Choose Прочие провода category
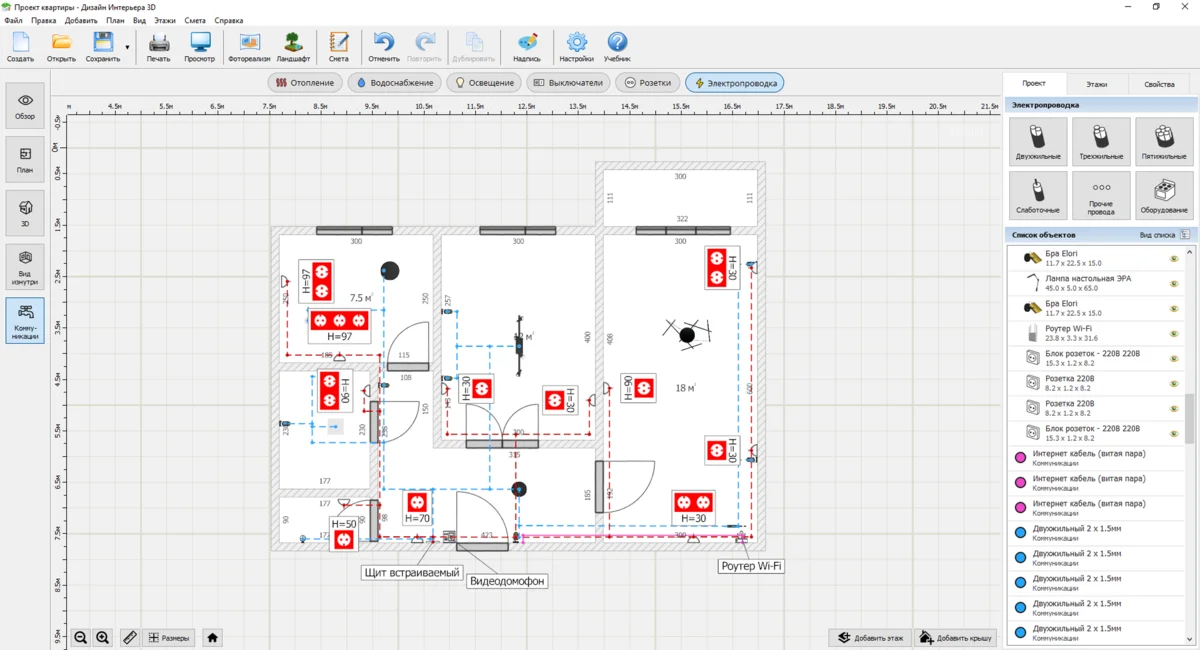This screenshot has height=650, width=1200. 1101,195
